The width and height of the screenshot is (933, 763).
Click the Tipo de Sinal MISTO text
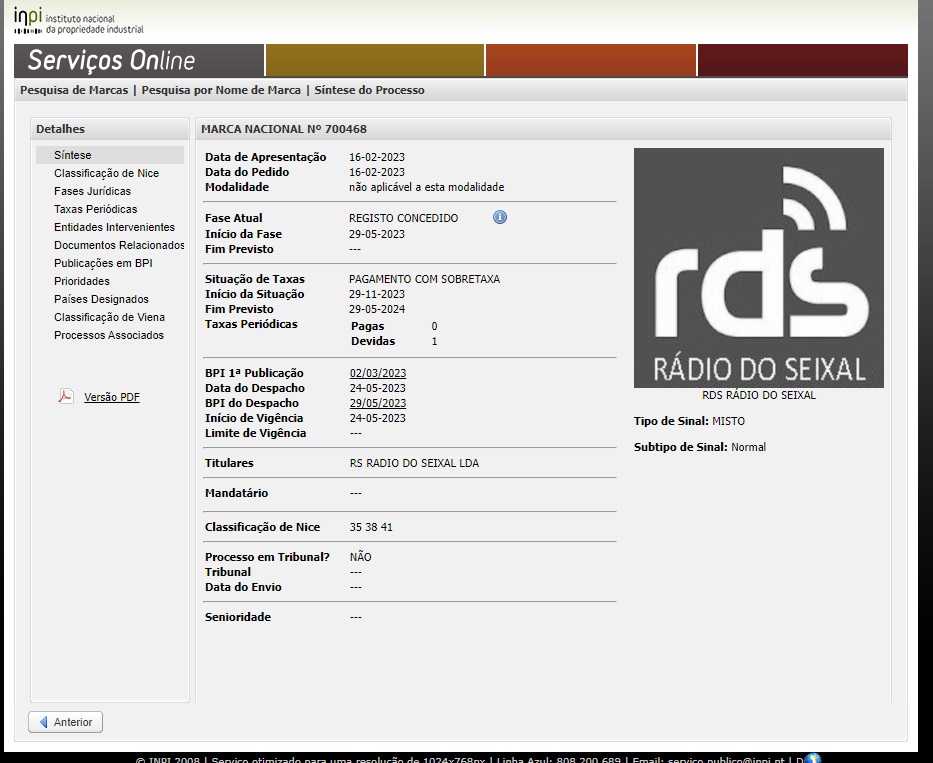pyautogui.click(x=689, y=421)
